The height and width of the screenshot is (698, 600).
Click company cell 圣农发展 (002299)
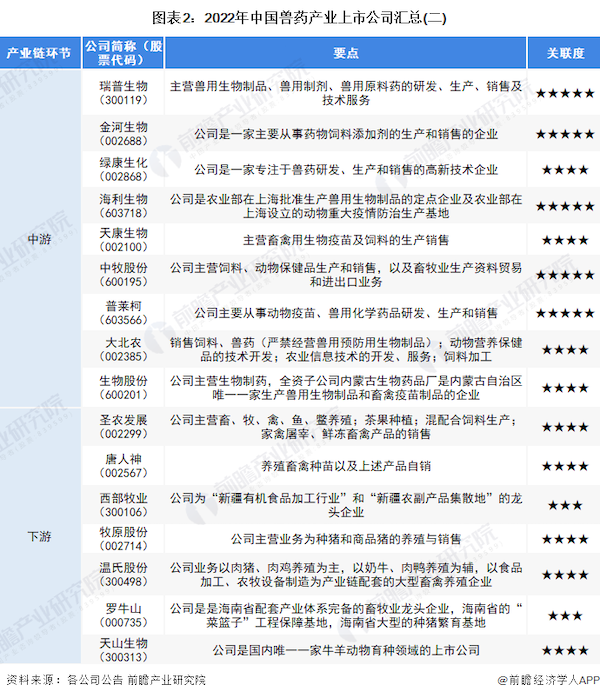pyautogui.click(x=123, y=427)
